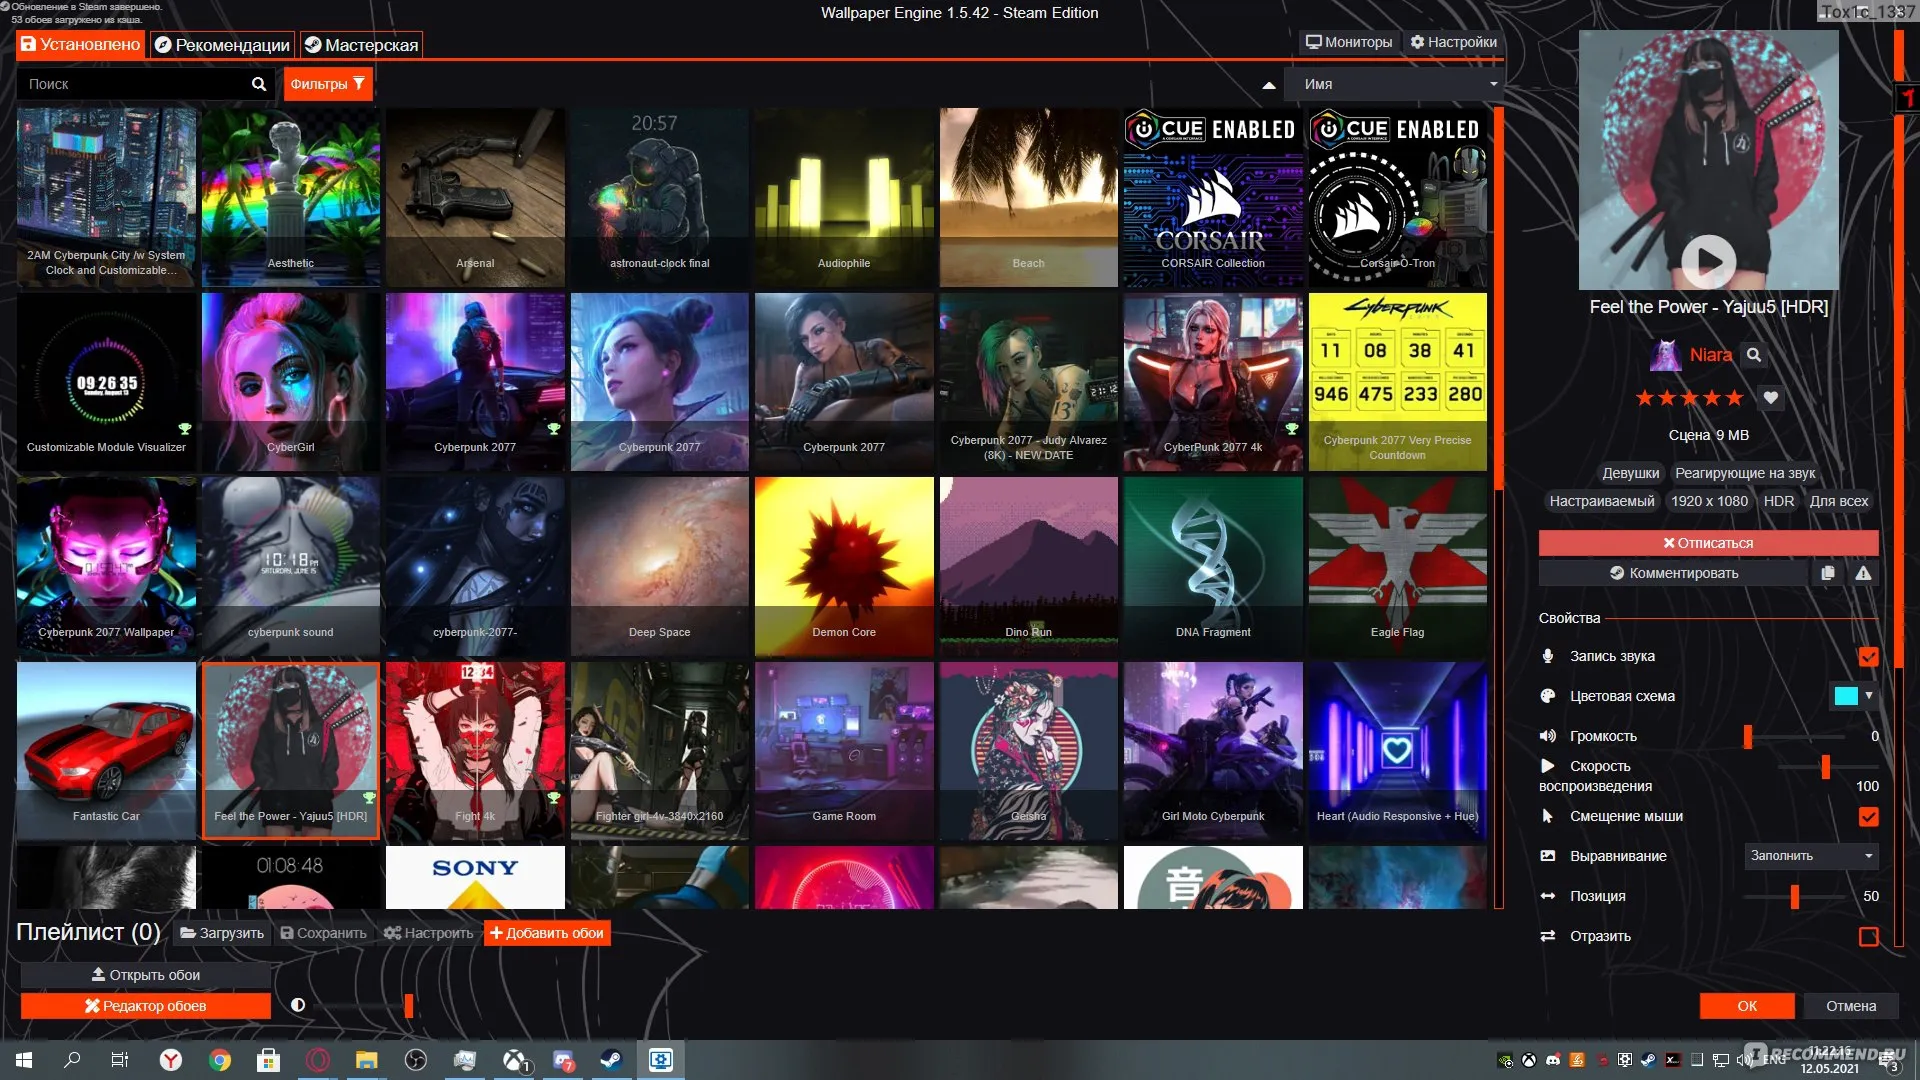Viewport: 1920px width, 1080px height.
Task: Click inside the Поиск search field
Action: coord(135,84)
